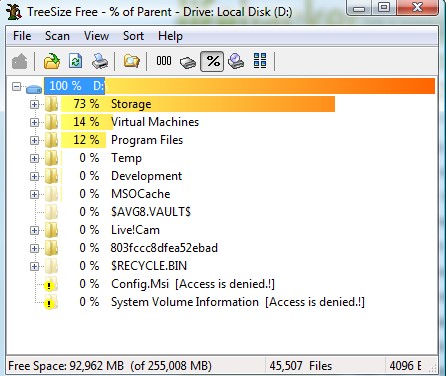Click the MSOCache faded folder icon
This screenshot has height=376, width=446.
click(x=51, y=194)
